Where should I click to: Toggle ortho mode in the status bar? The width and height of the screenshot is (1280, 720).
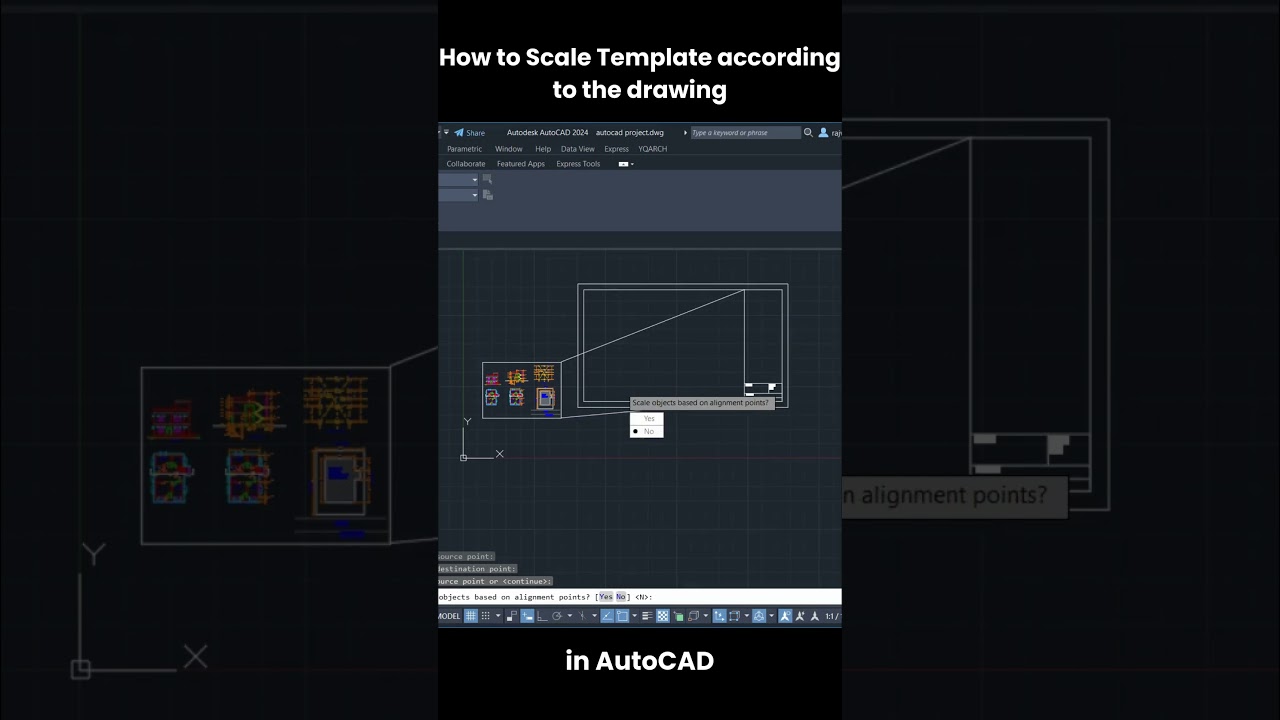point(542,616)
